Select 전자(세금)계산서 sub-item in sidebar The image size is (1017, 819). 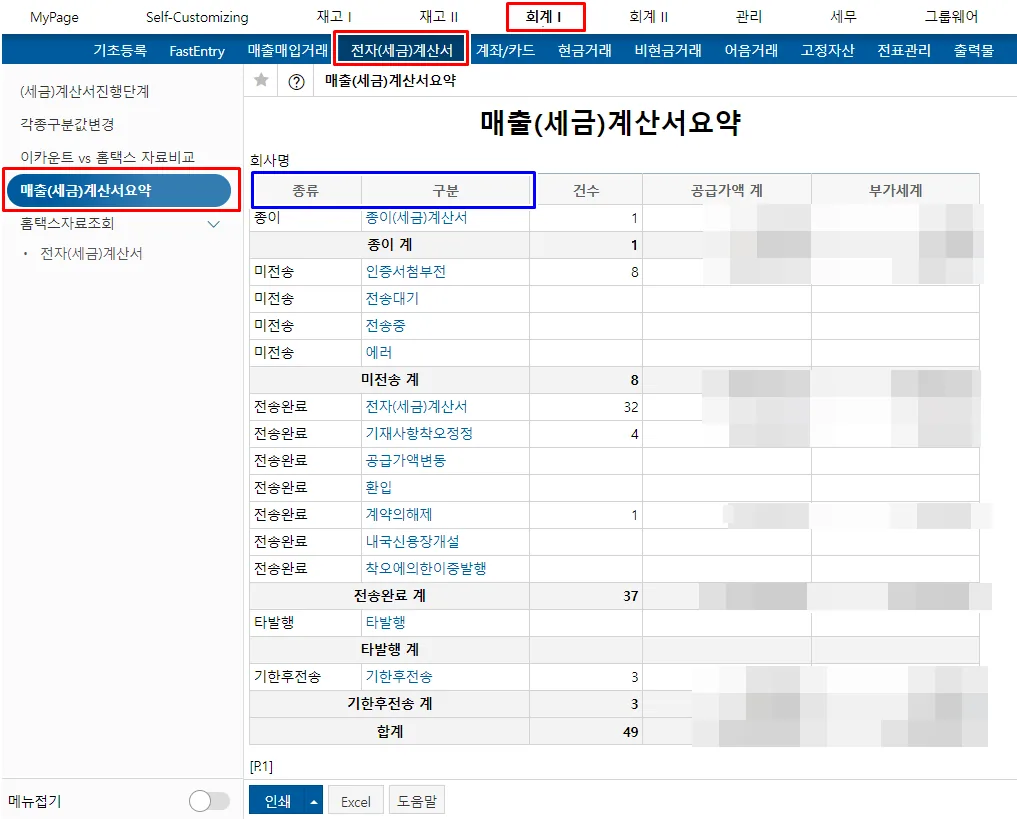click(91, 254)
